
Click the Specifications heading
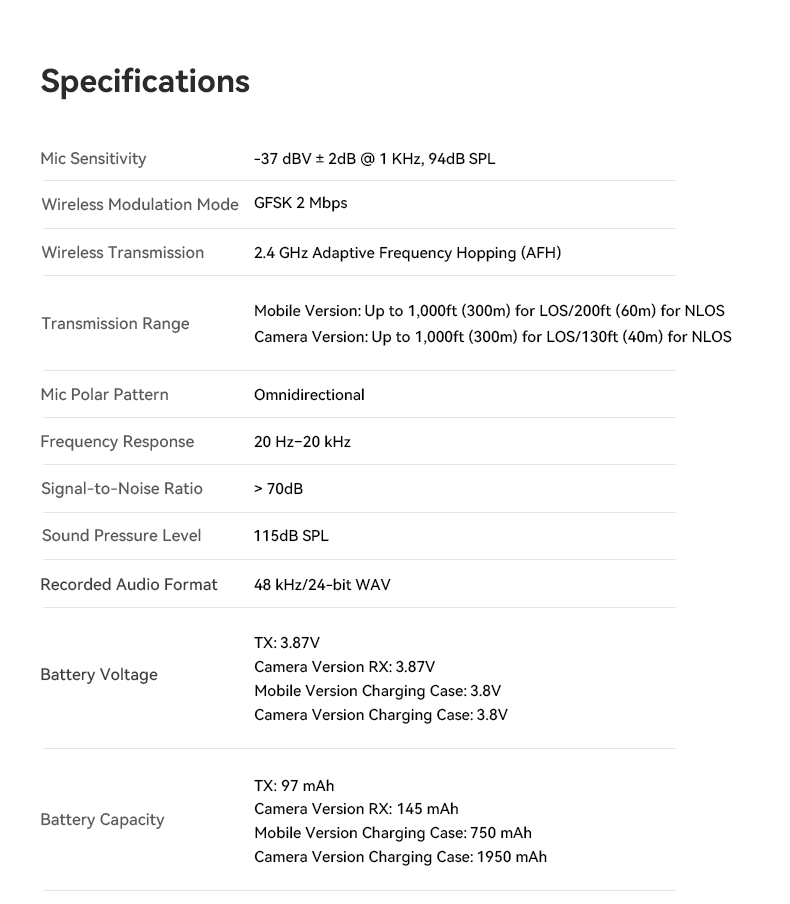coord(145,81)
